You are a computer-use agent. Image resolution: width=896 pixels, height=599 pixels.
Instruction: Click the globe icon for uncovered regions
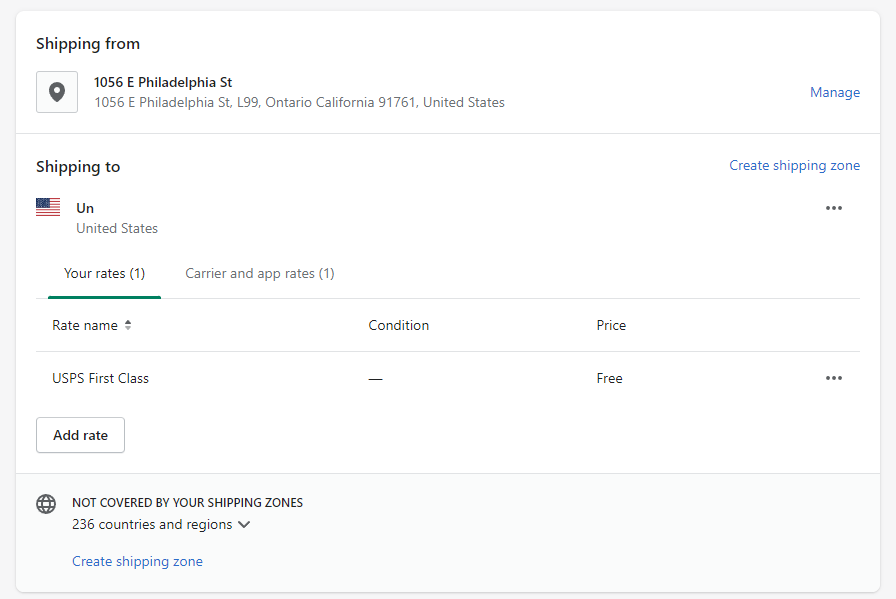click(46, 504)
